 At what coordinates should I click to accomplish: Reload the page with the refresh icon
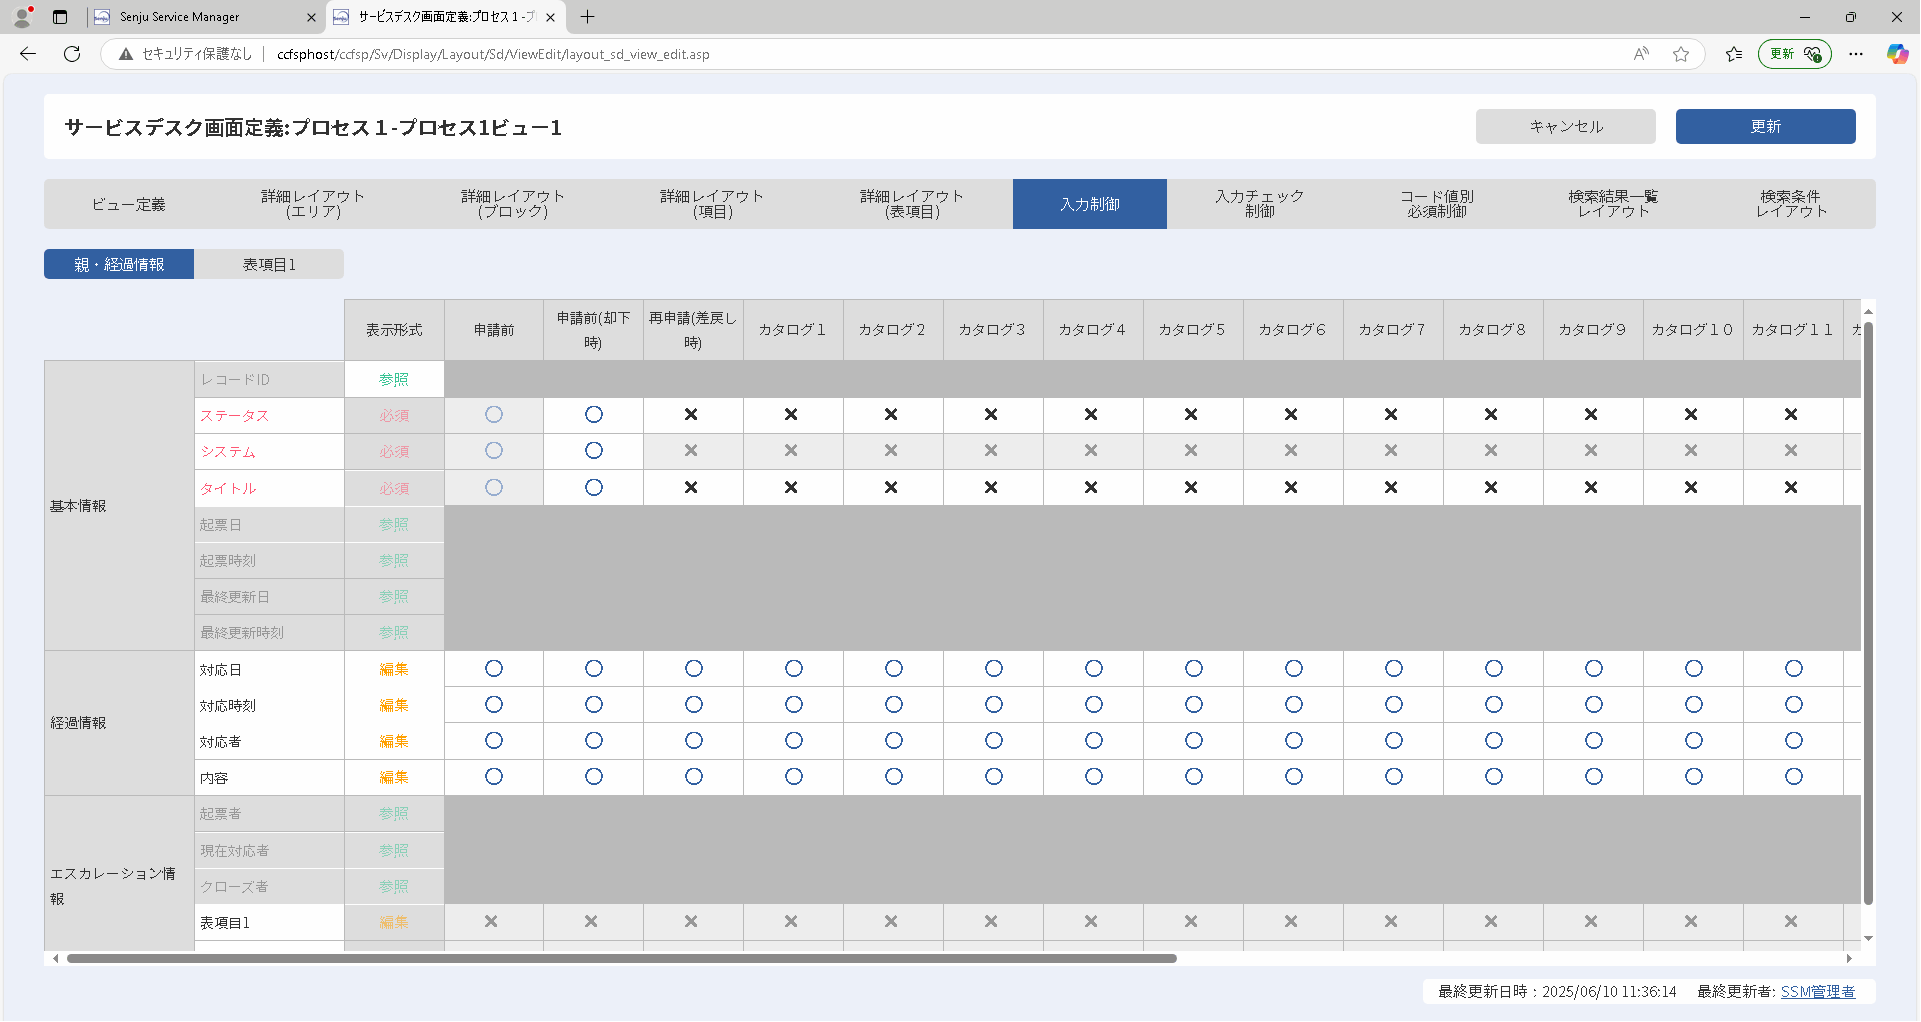[72, 54]
